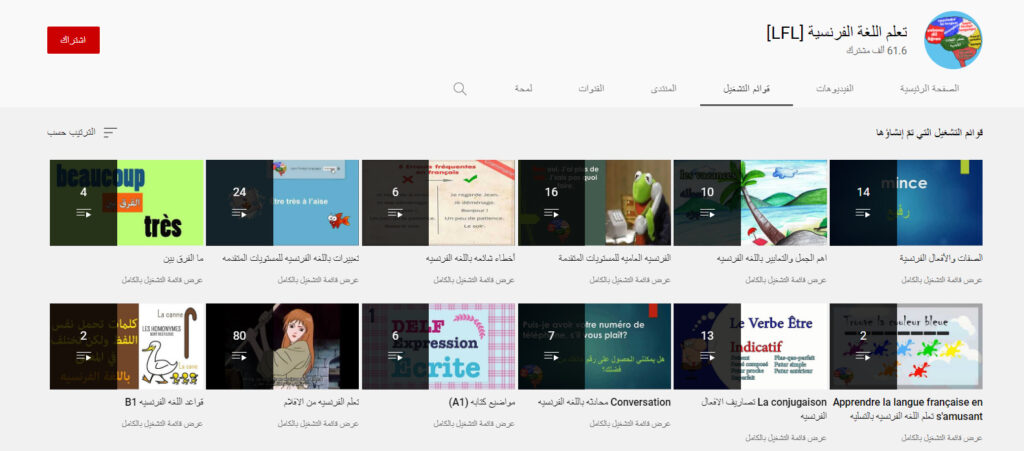Image resolution: width=1024 pixels, height=451 pixels.
Task: Open the 'Erreurs fréquentes' playlist thumbnail
Action: [438, 202]
